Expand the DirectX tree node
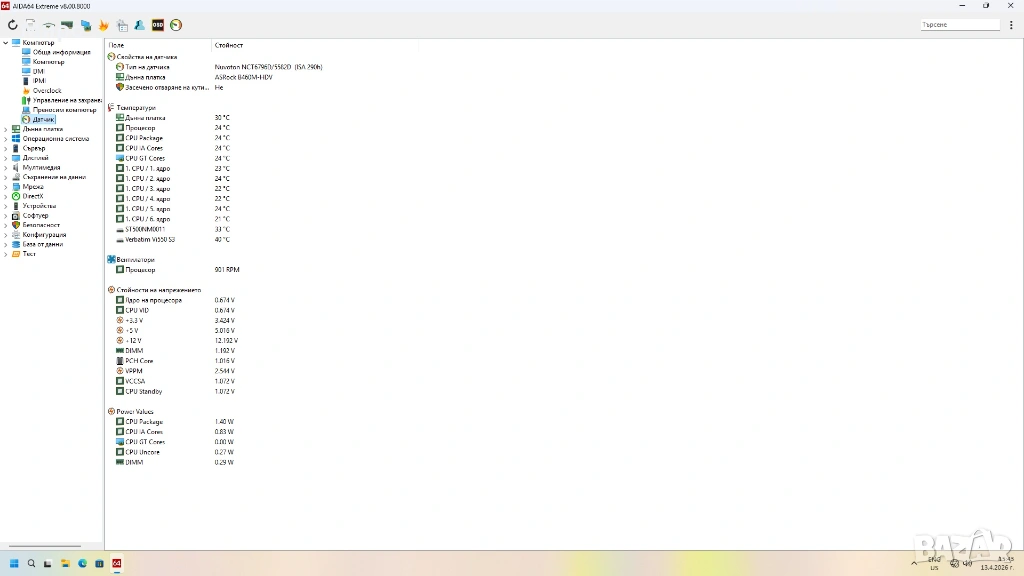This screenshot has width=1024, height=576. point(5,196)
